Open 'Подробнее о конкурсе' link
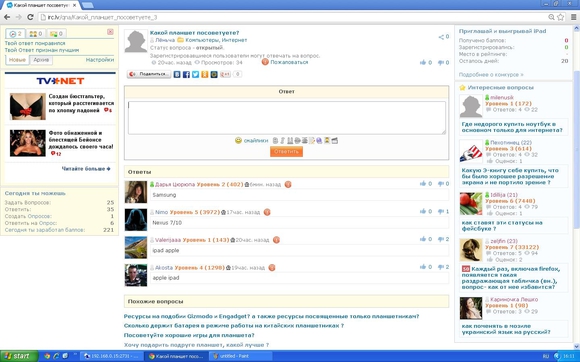Image resolution: width=580 pixels, height=362 pixels. pyautogui.click(x=491, y=75)
